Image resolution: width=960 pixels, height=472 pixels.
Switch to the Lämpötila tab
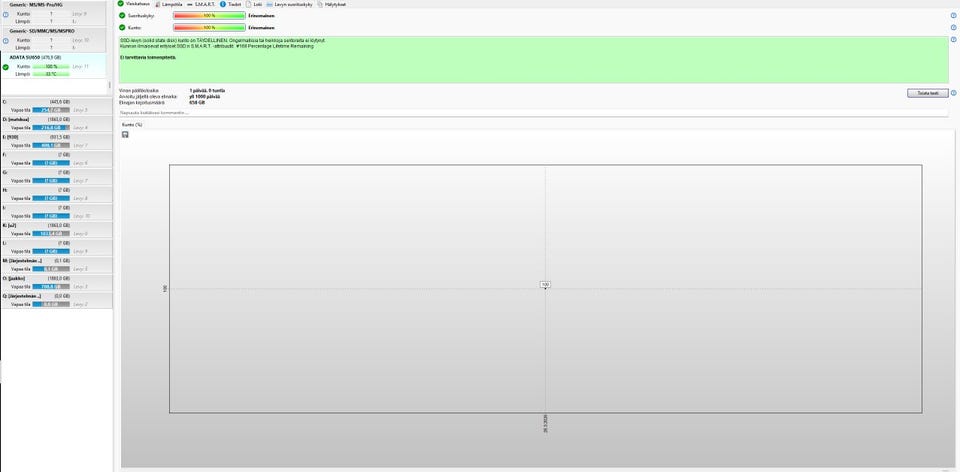[169, 4]
